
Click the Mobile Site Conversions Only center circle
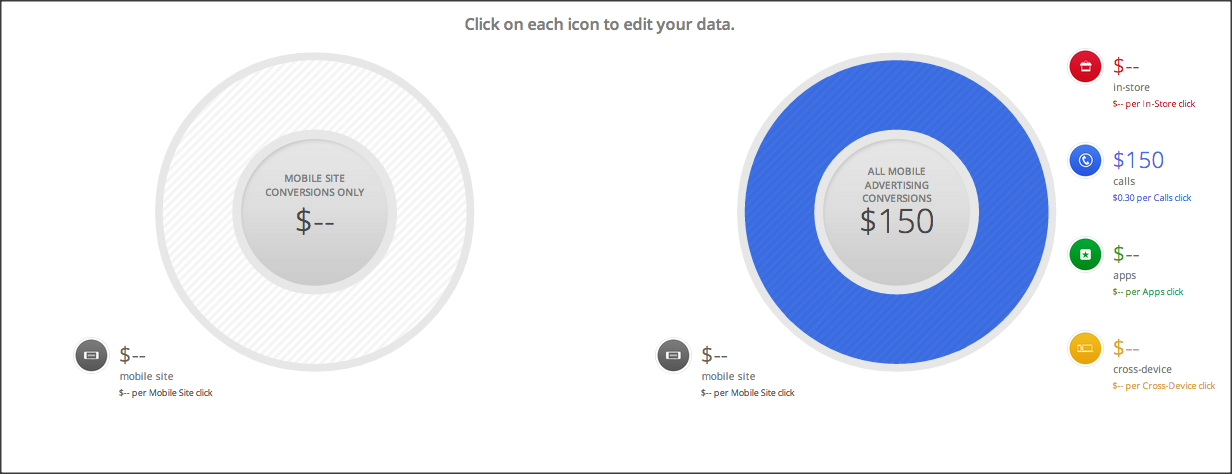(x=315, y=212)
